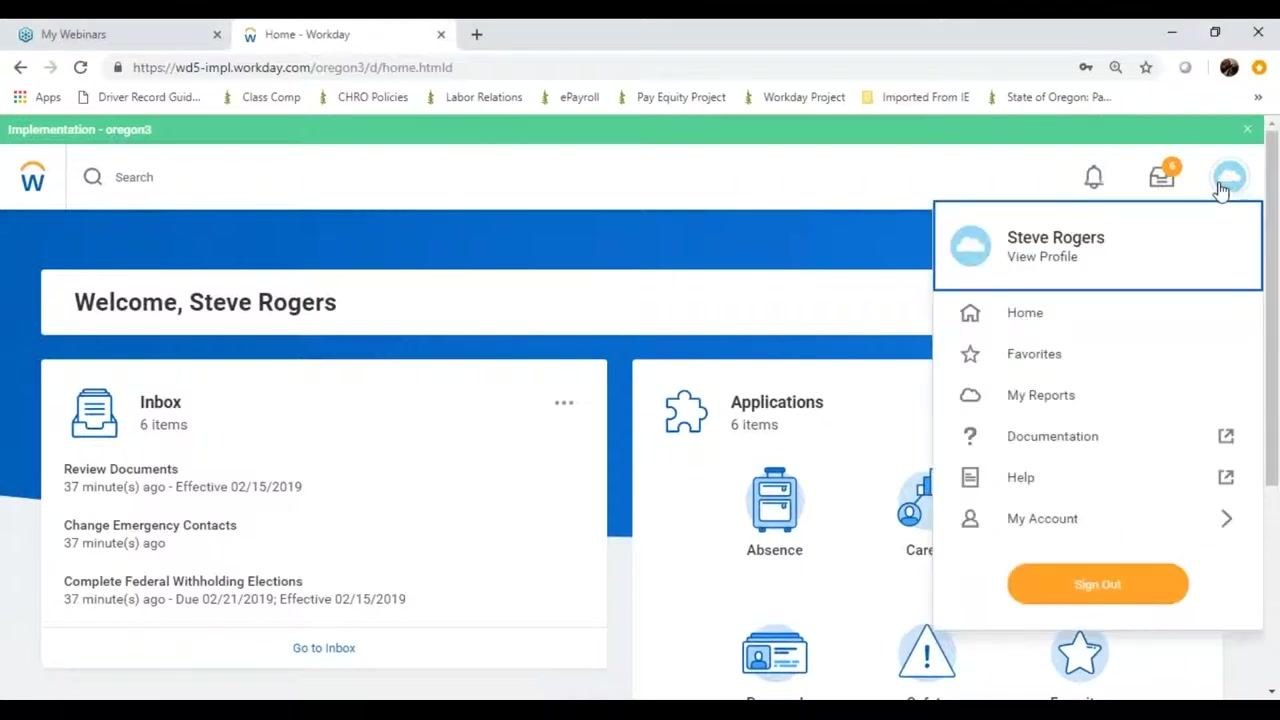
Task: Click the Applications puzzle piece icon
Action: click(x=686, y=412)
